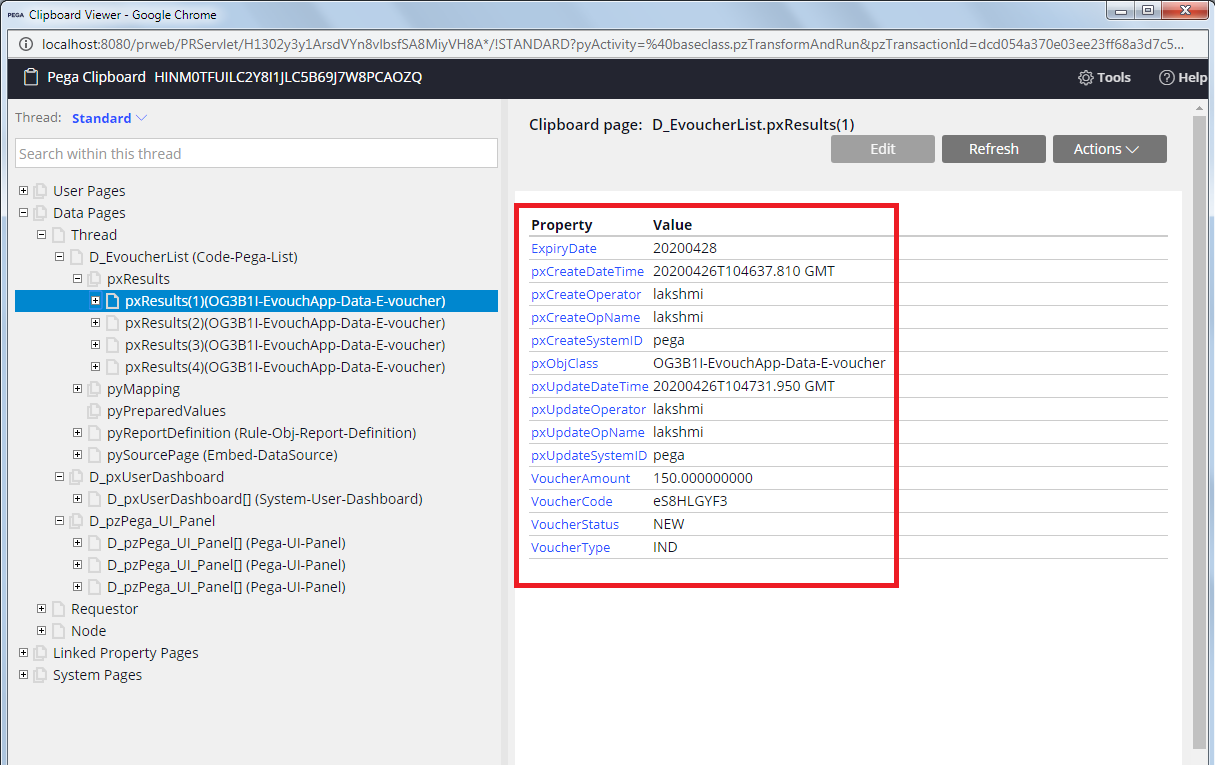
Task: Open the Standard thread dropdown
Action: tap(108, 117)
